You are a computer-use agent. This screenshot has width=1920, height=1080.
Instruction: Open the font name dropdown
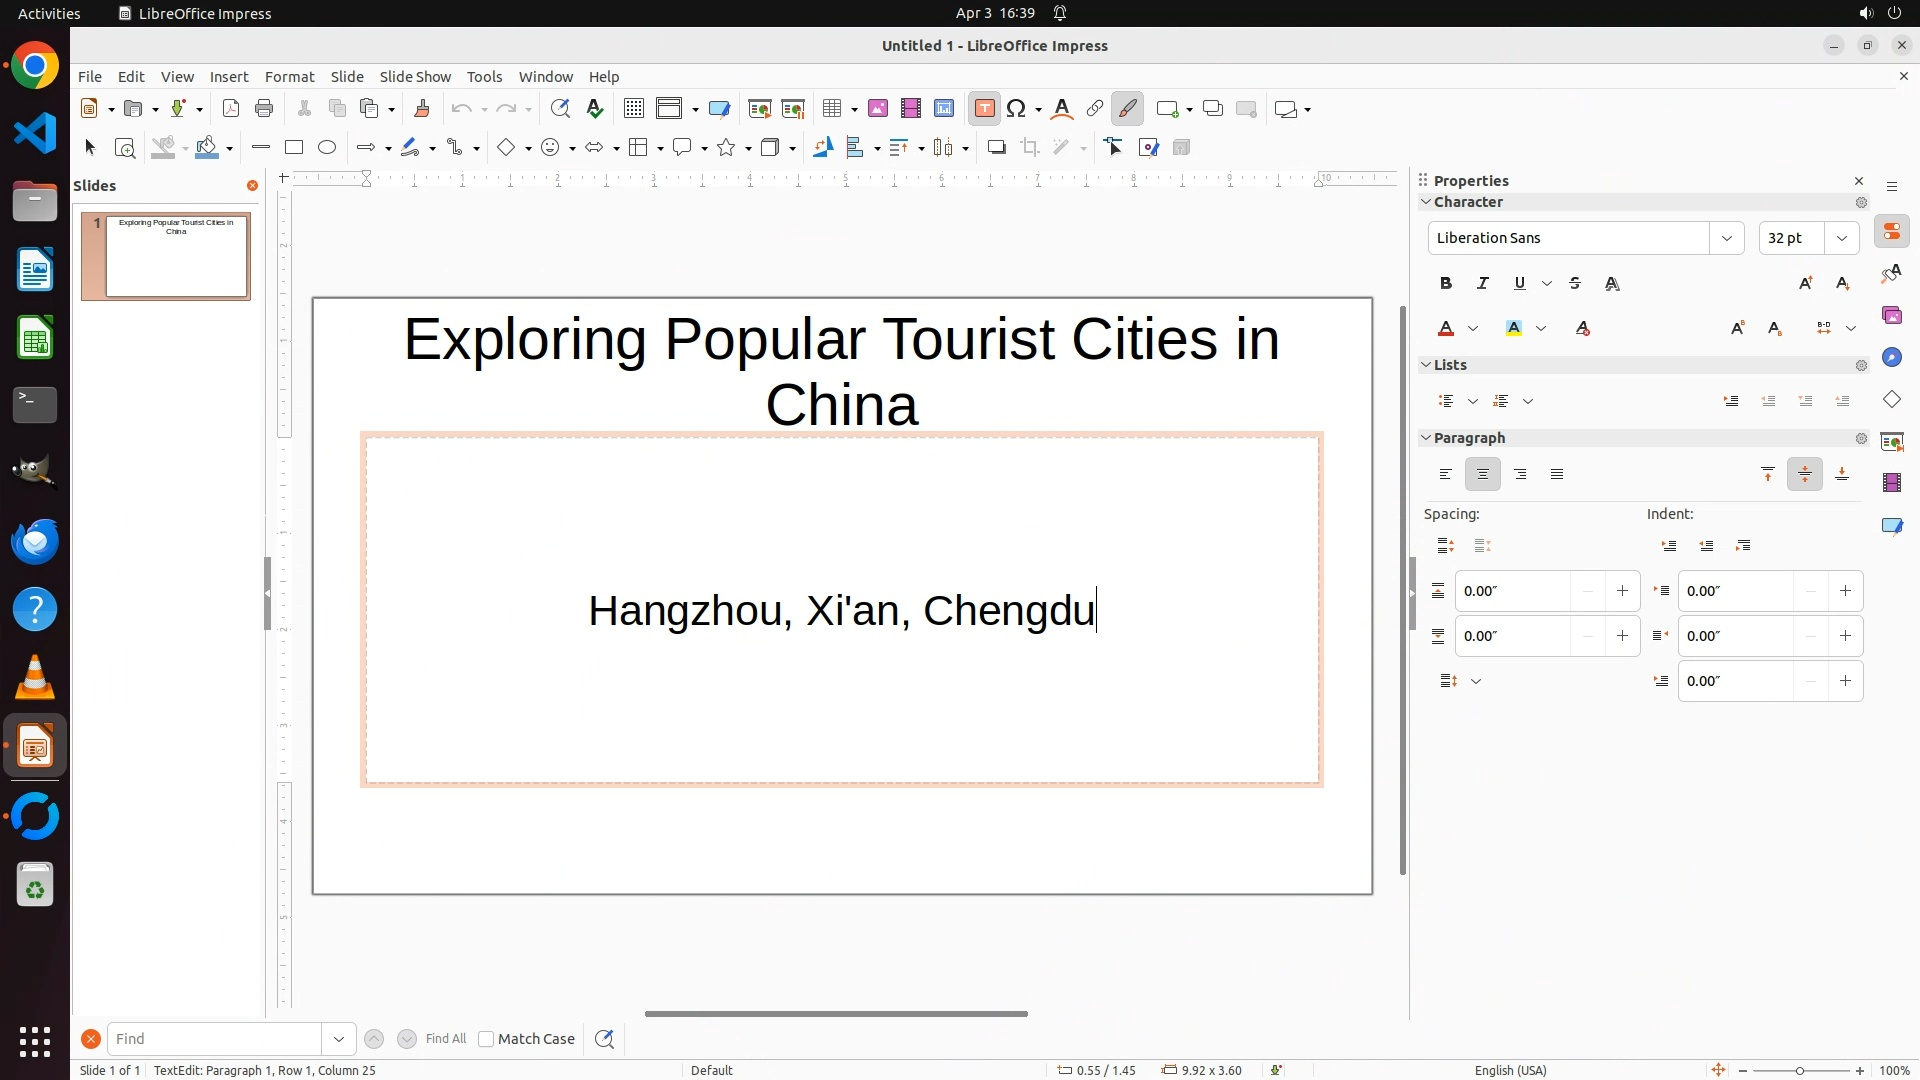click(1726, 238)
